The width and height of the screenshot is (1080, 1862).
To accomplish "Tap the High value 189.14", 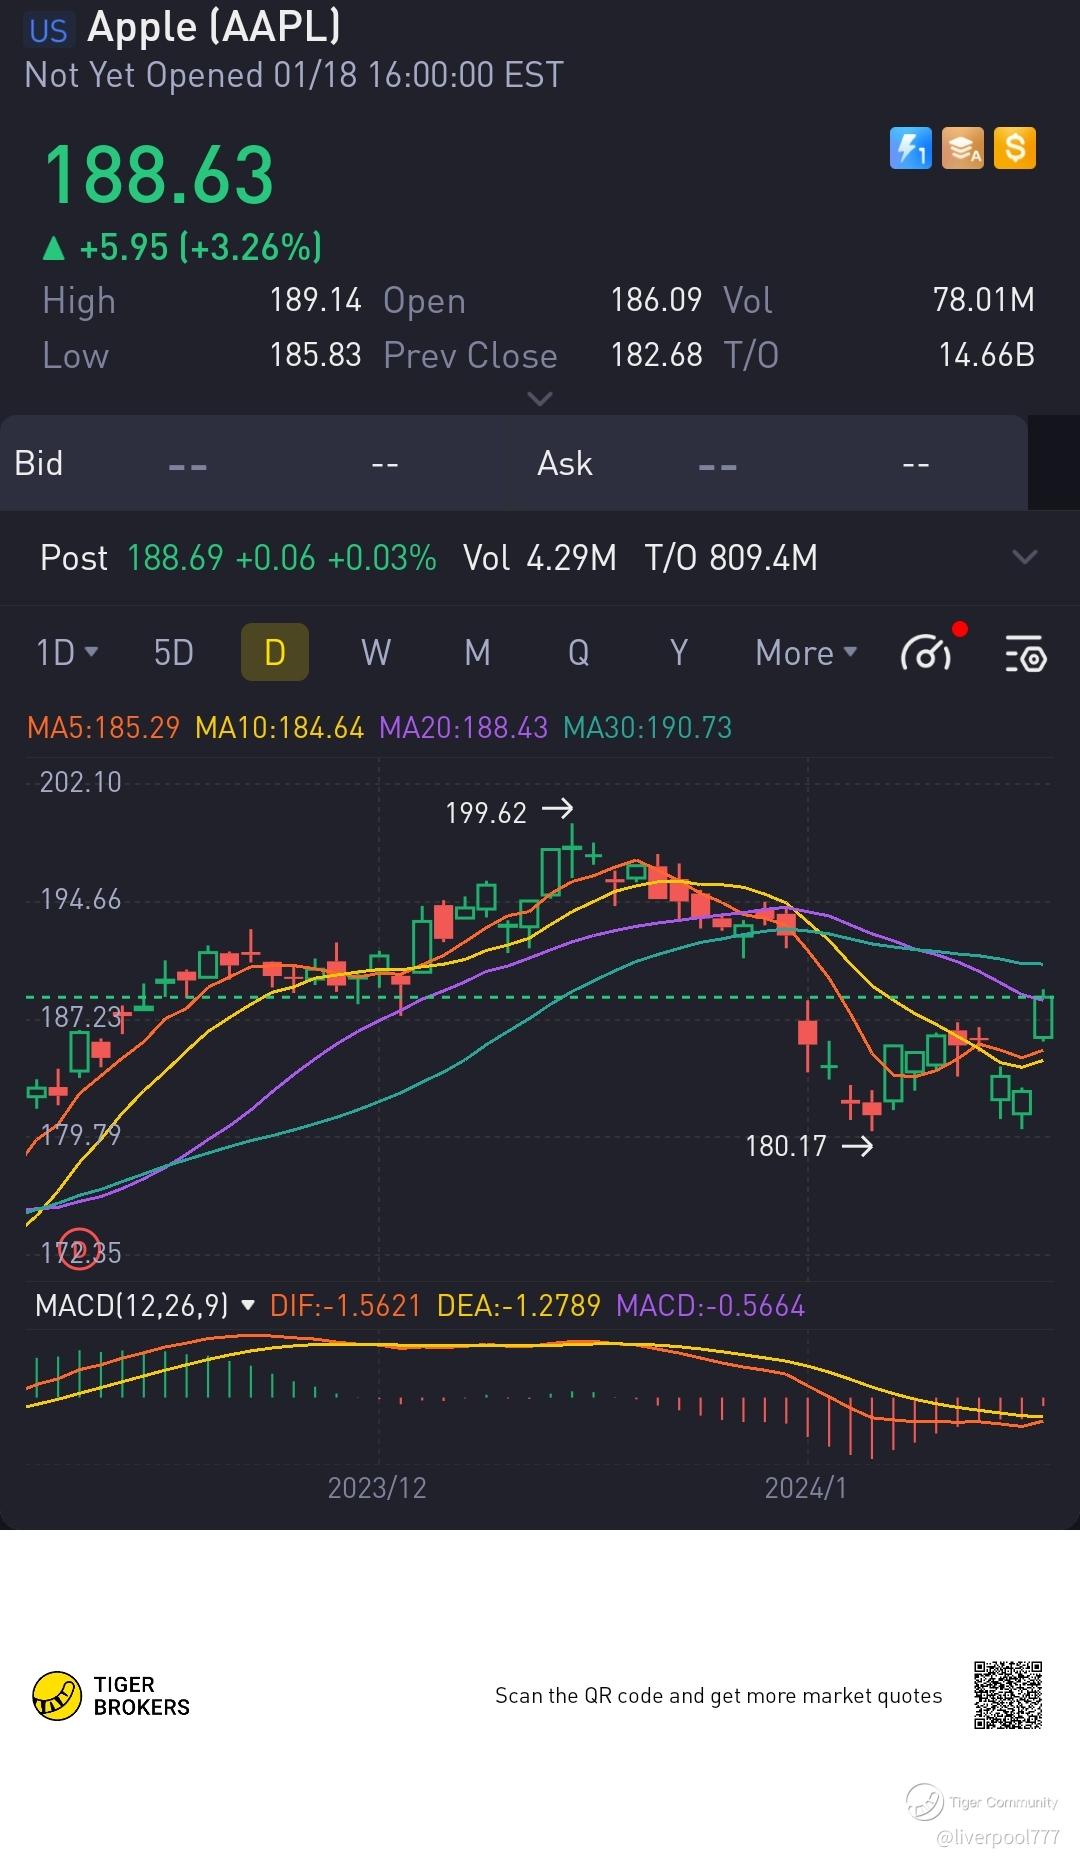I will click(315, 300).
